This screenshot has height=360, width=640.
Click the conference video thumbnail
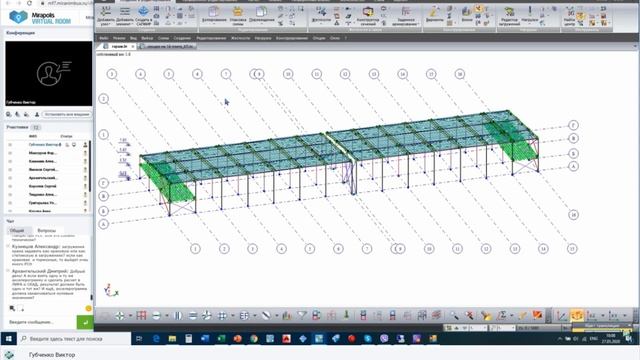click(x=49, y=73)
